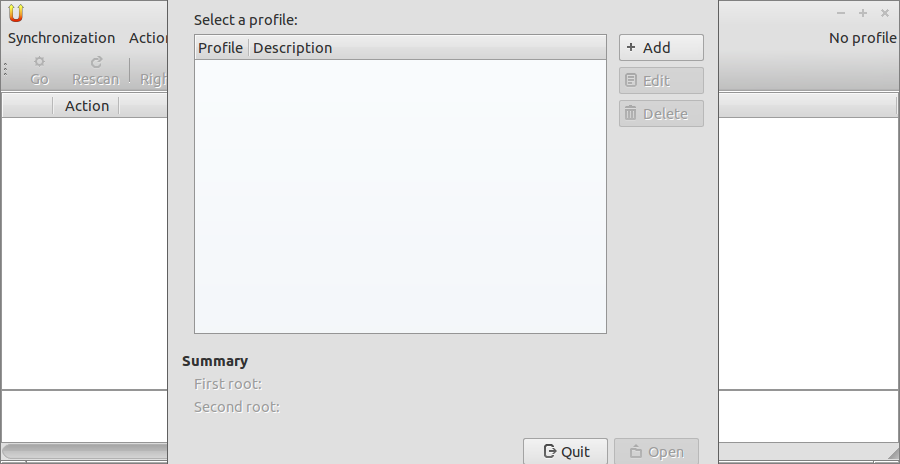This screenshot has width=900, height=464.
Task: Open the Actions menu
Action: click(x=148, y=38)
